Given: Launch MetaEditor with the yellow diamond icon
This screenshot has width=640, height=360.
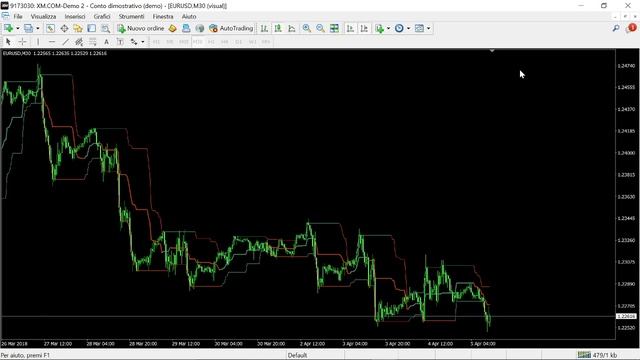Looking at the screenshot, I should point(173,28).
